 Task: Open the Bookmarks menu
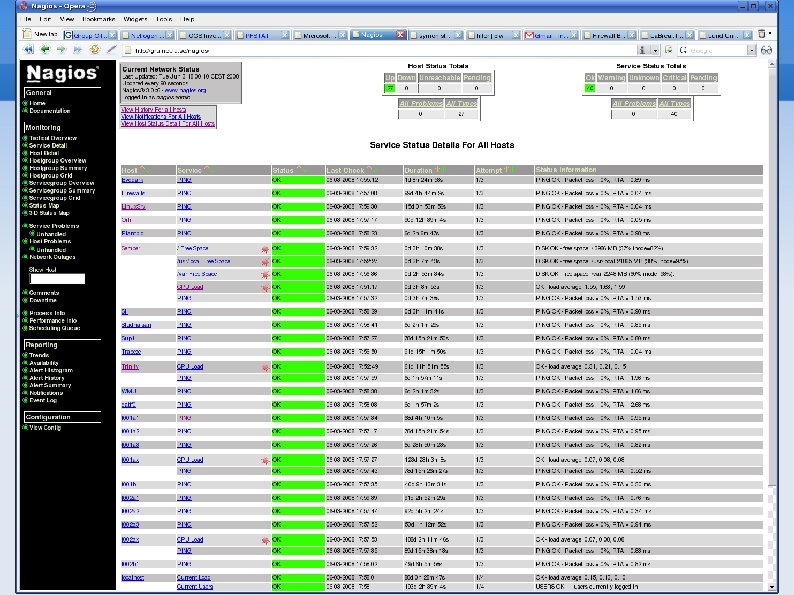99,19
